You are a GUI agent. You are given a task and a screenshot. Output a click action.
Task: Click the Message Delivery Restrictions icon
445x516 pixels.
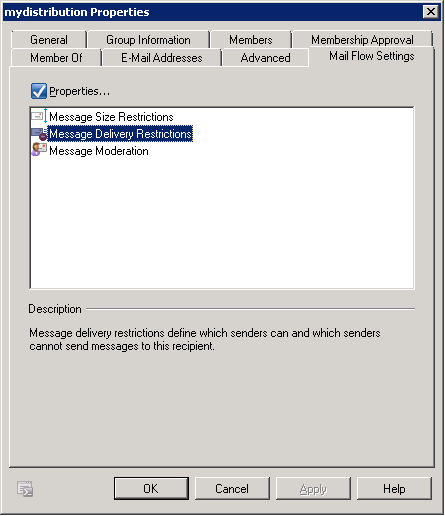(39, 134)
